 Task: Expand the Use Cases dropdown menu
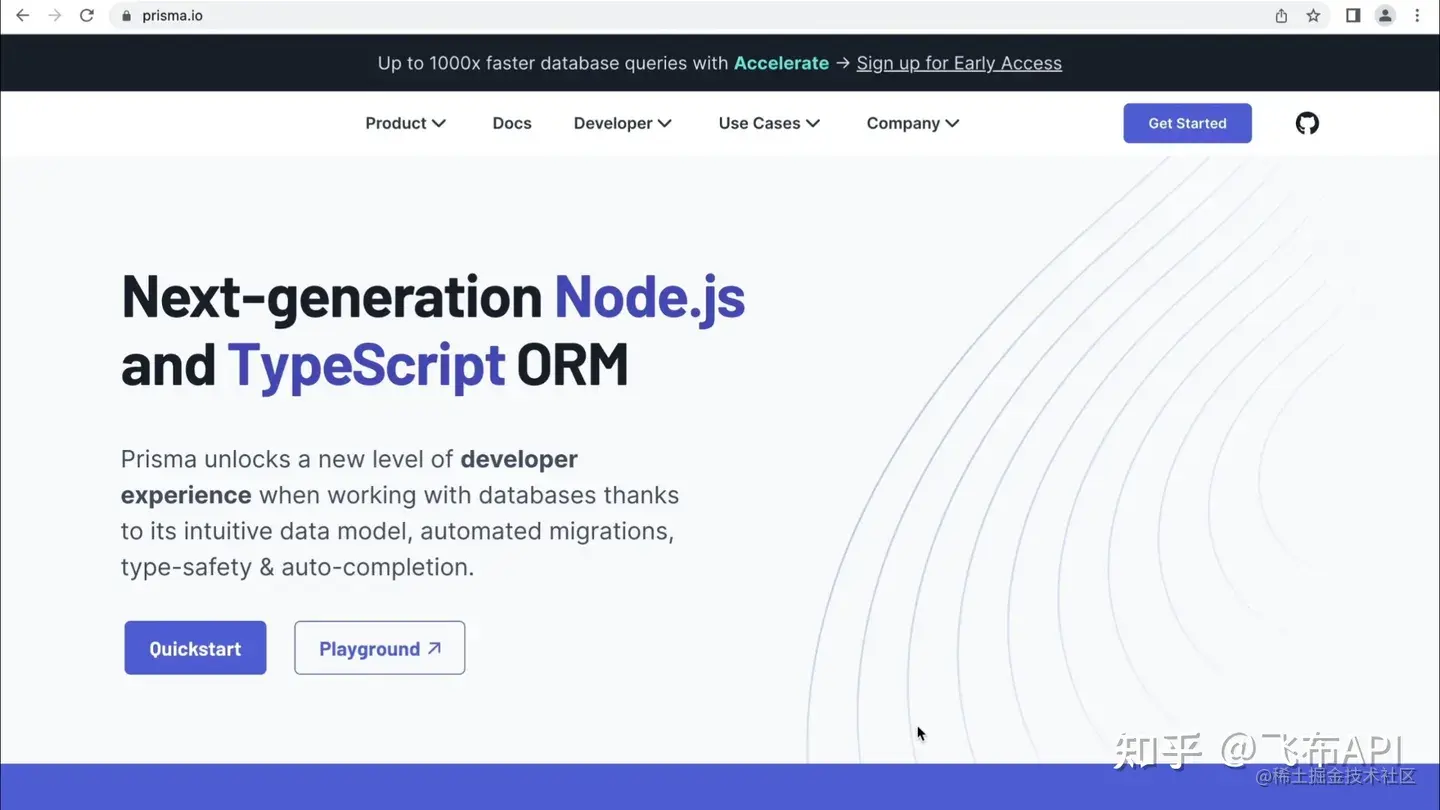769,123
